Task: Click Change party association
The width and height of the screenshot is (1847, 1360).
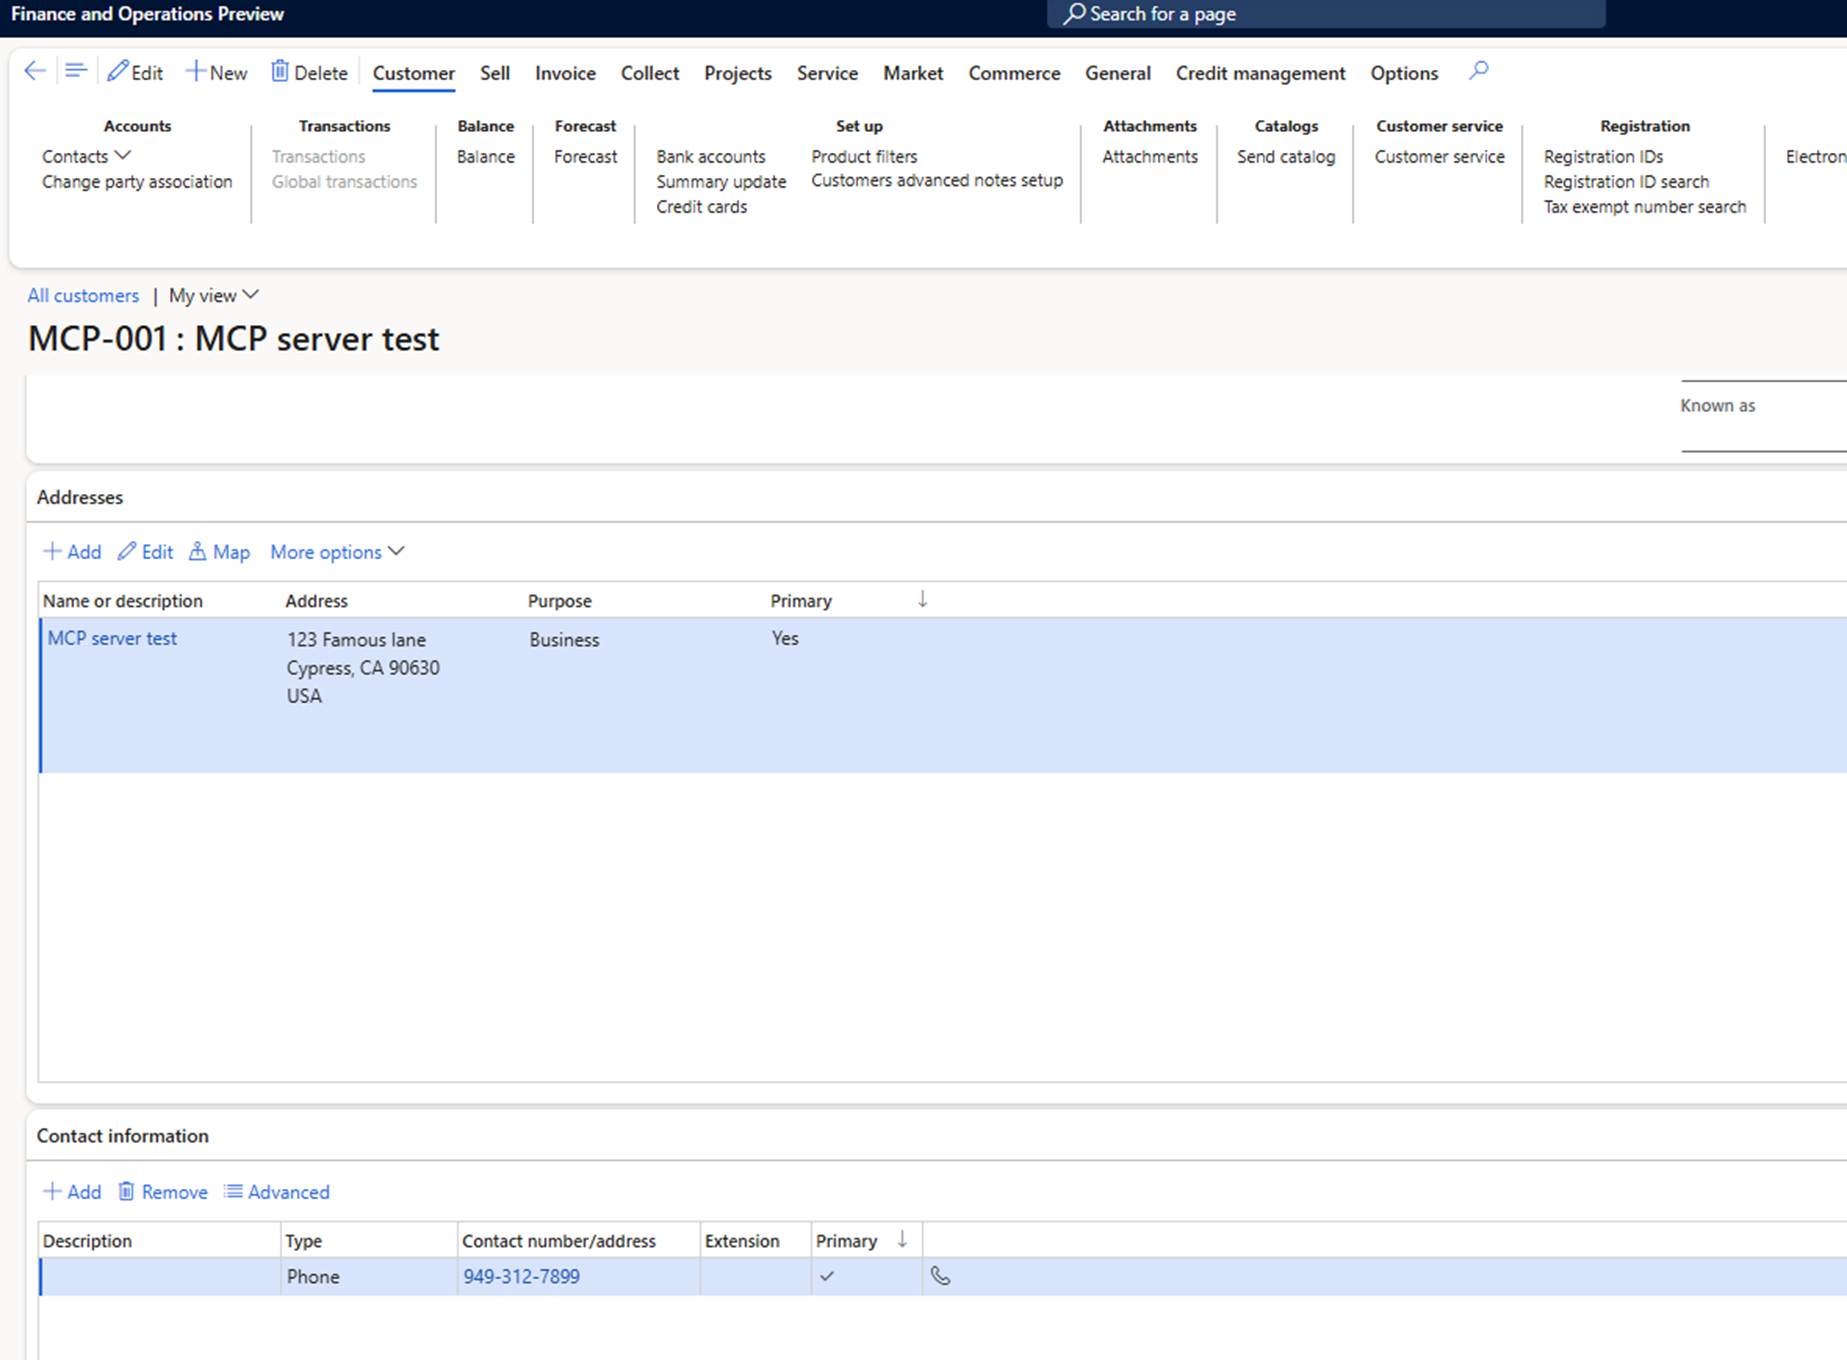Action: 137,181
